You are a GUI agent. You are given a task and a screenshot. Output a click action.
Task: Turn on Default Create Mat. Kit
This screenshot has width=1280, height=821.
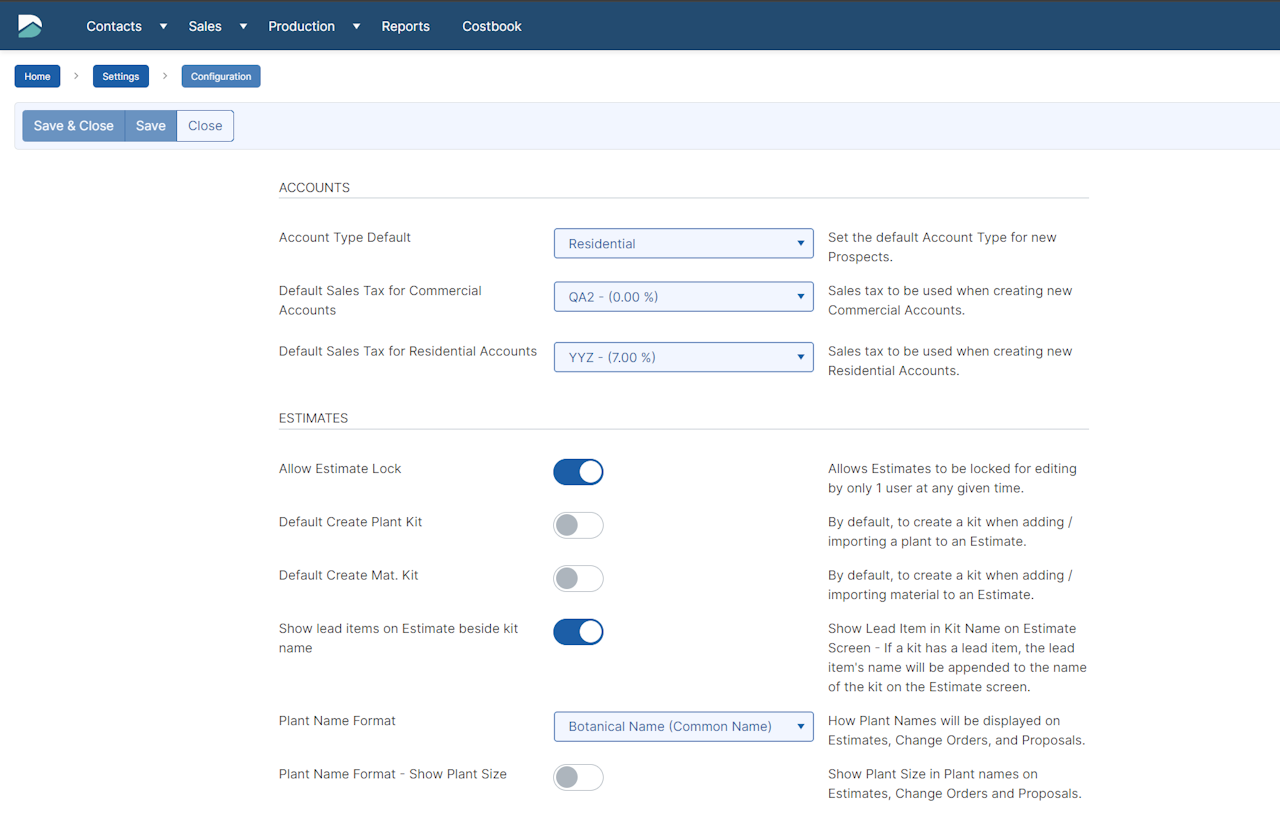coord(578,578)
